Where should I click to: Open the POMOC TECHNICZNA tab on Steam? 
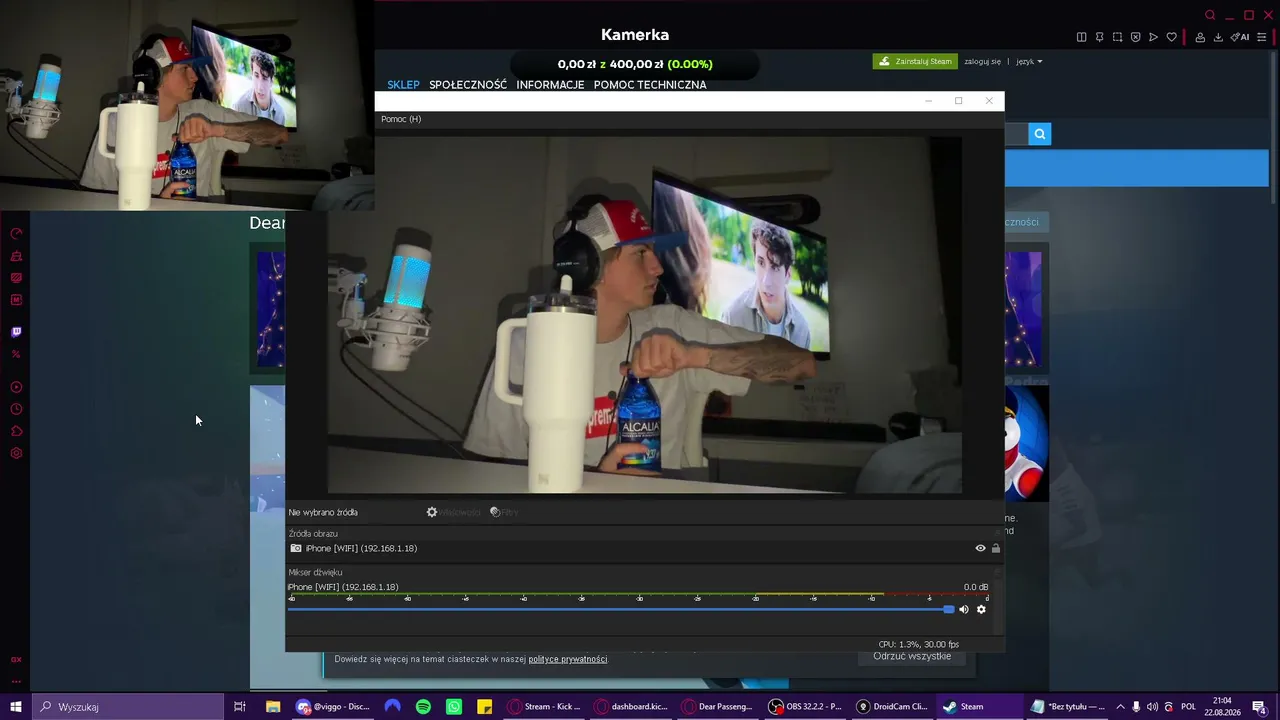pos(650,85)
